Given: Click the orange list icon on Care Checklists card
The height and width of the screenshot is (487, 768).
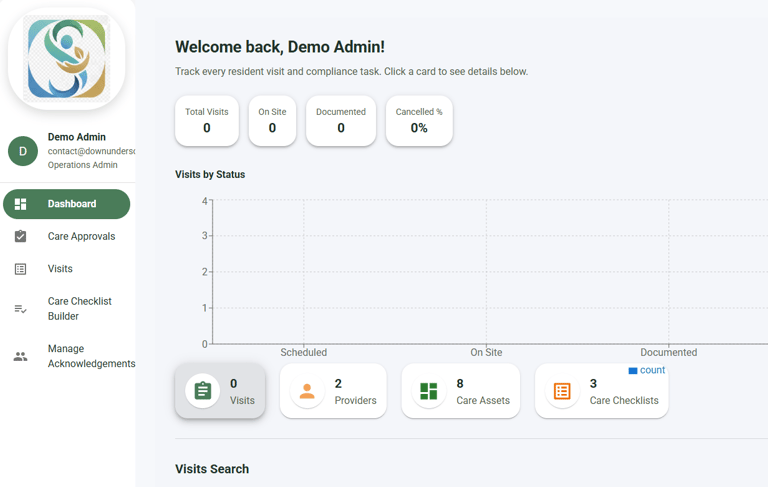Looking at the screenshot, I should pos(562,391).
